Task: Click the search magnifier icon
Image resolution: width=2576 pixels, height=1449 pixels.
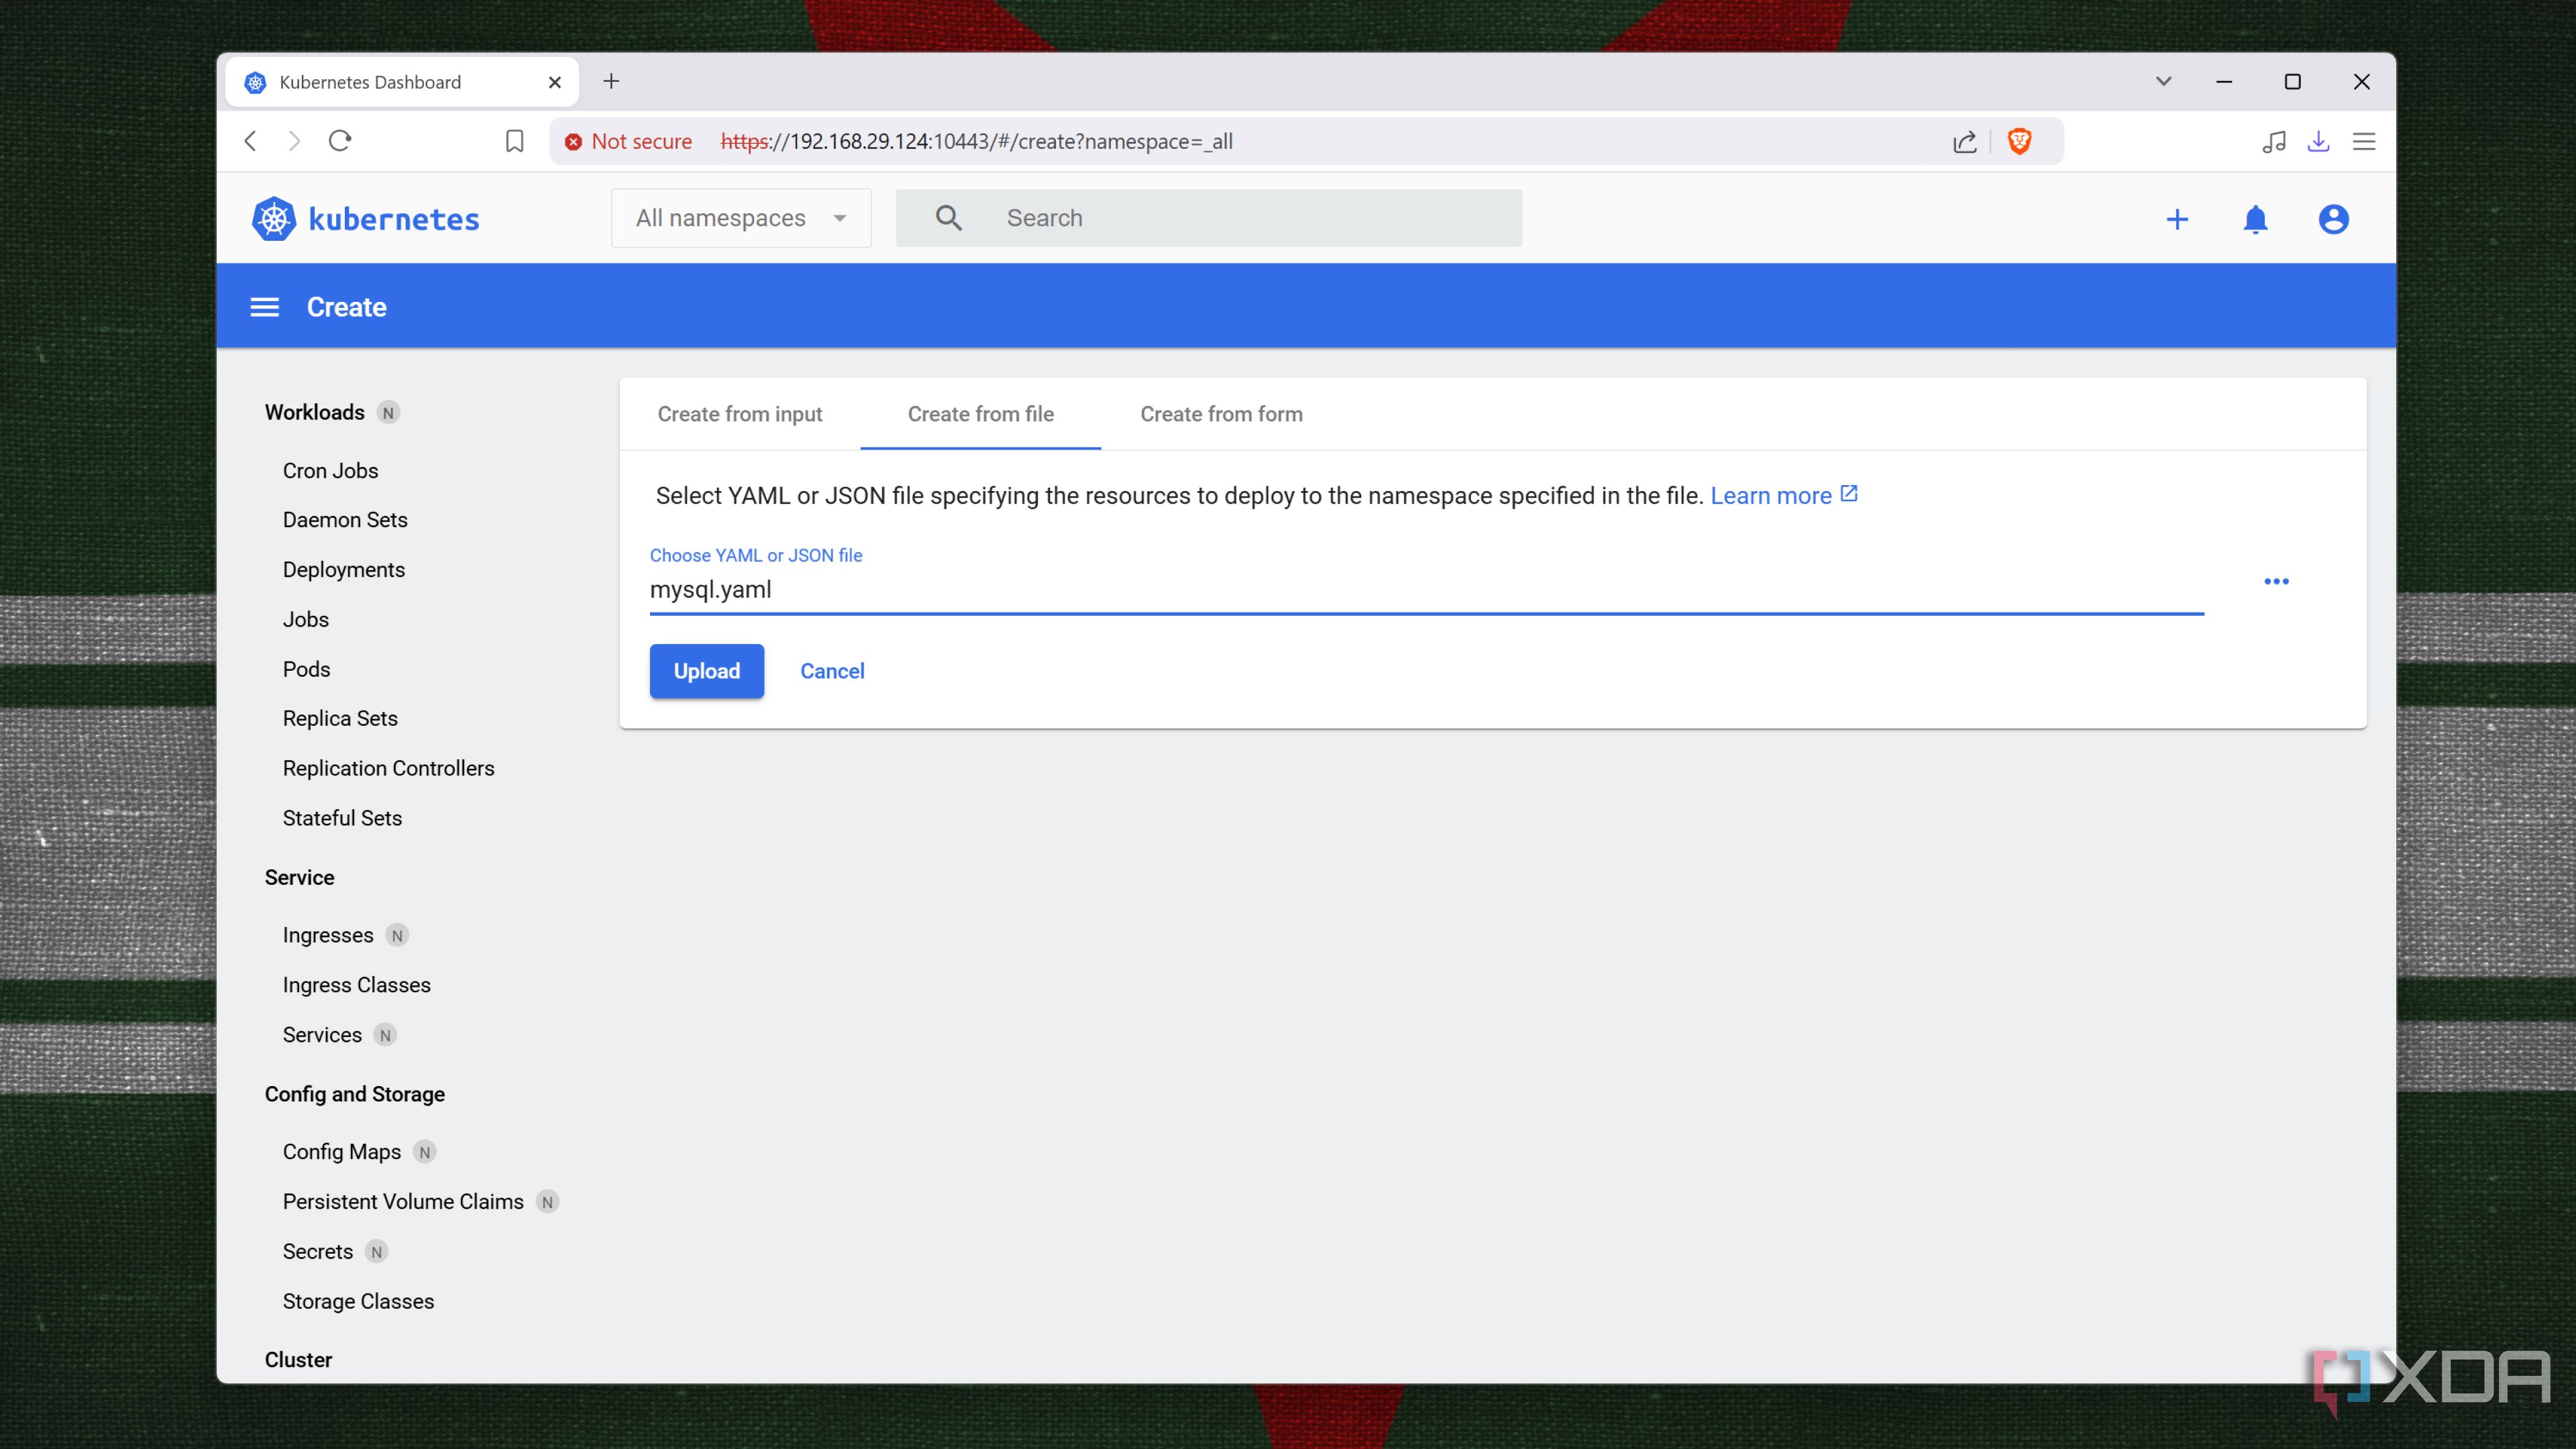Action: pos(948,218)
